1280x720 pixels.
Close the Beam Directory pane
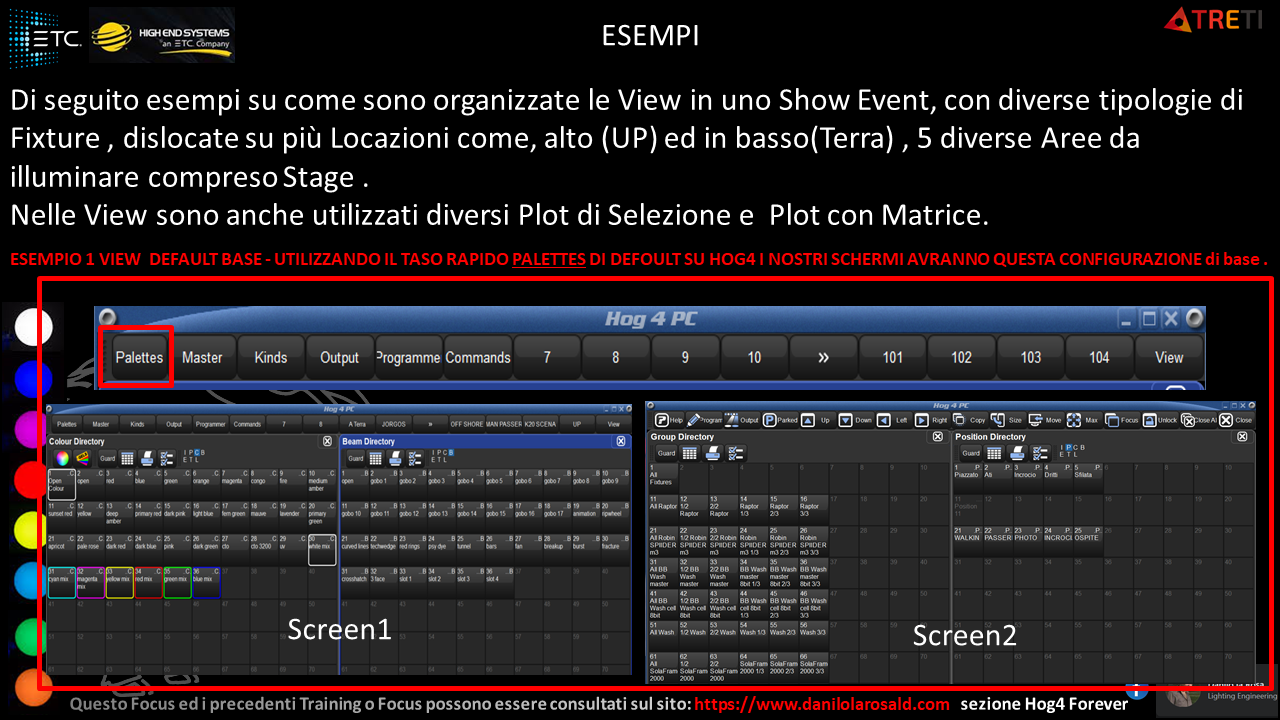(621, 441)
